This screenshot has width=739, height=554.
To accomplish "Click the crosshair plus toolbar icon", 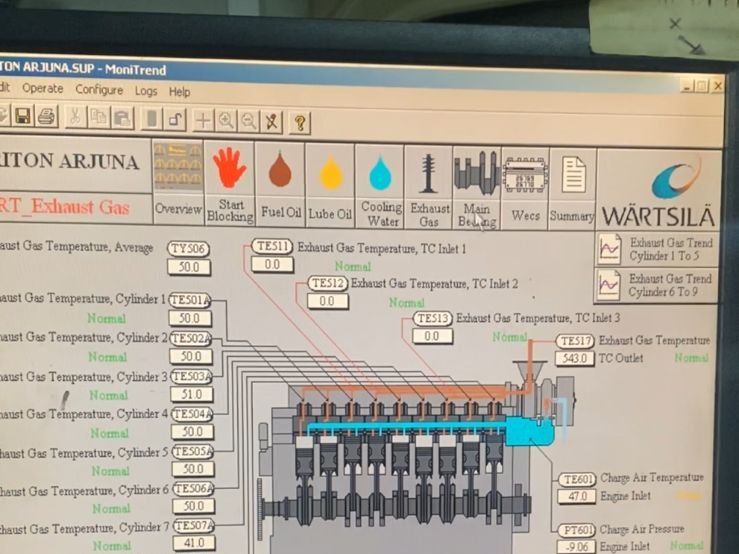I will point(203,120).
